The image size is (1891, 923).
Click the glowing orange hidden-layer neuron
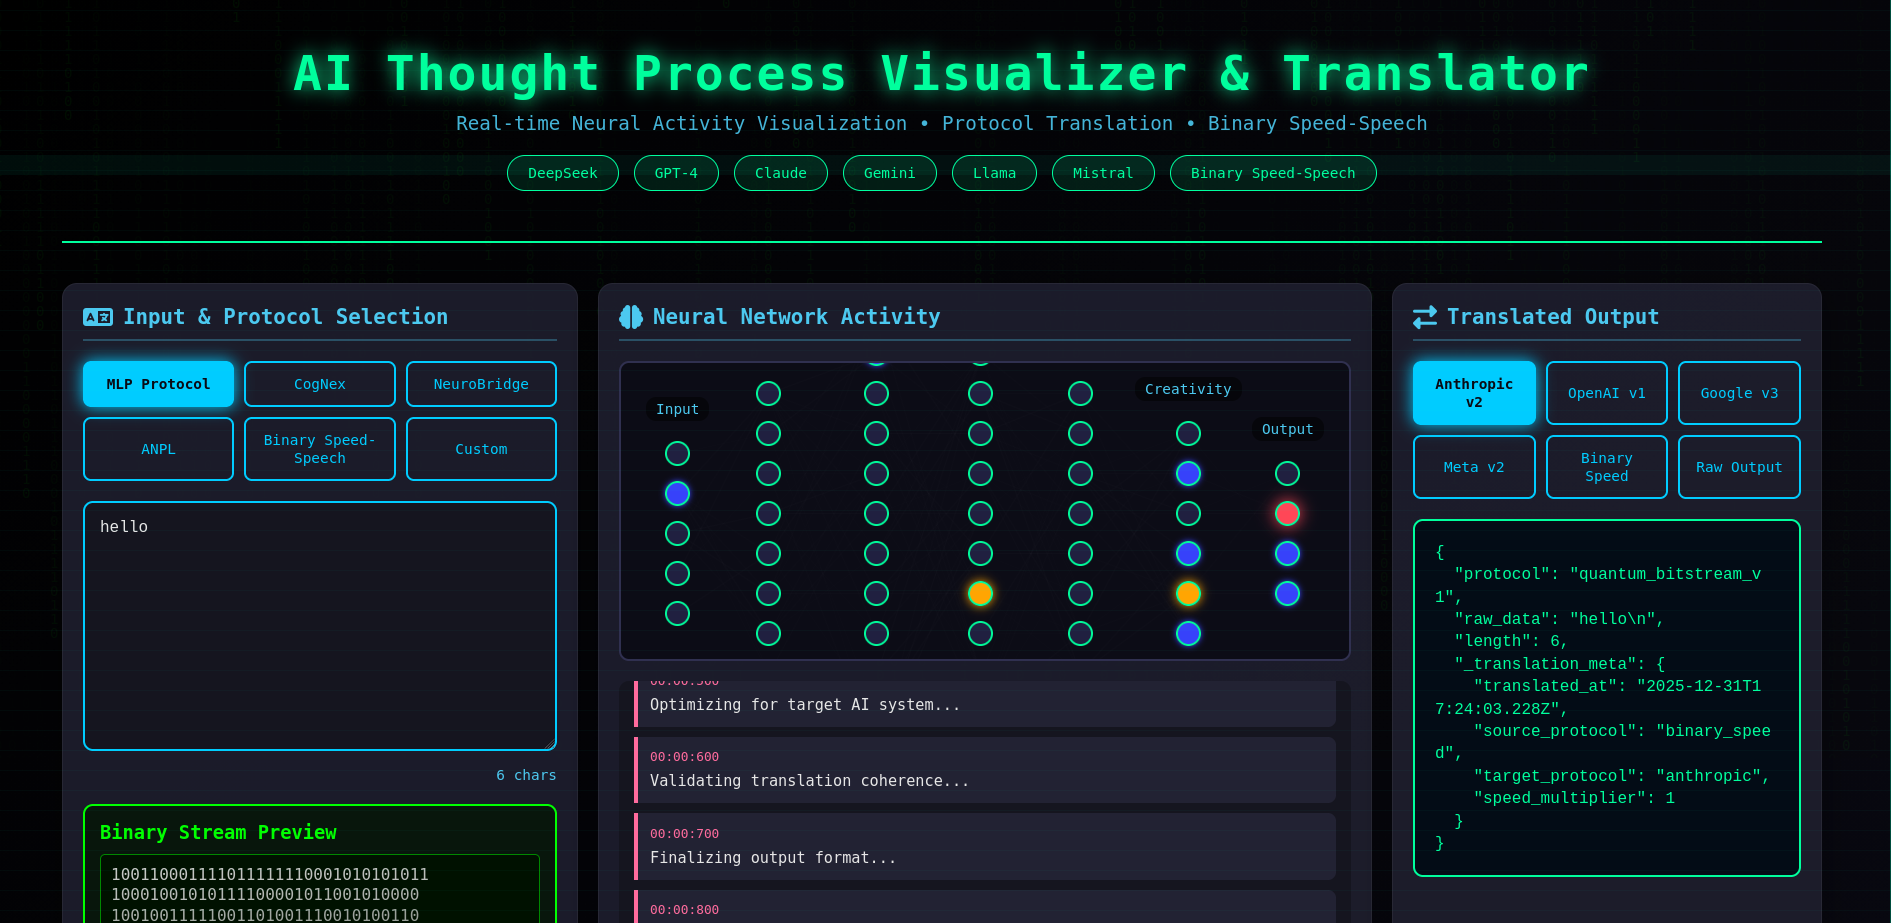pos(980,593)
